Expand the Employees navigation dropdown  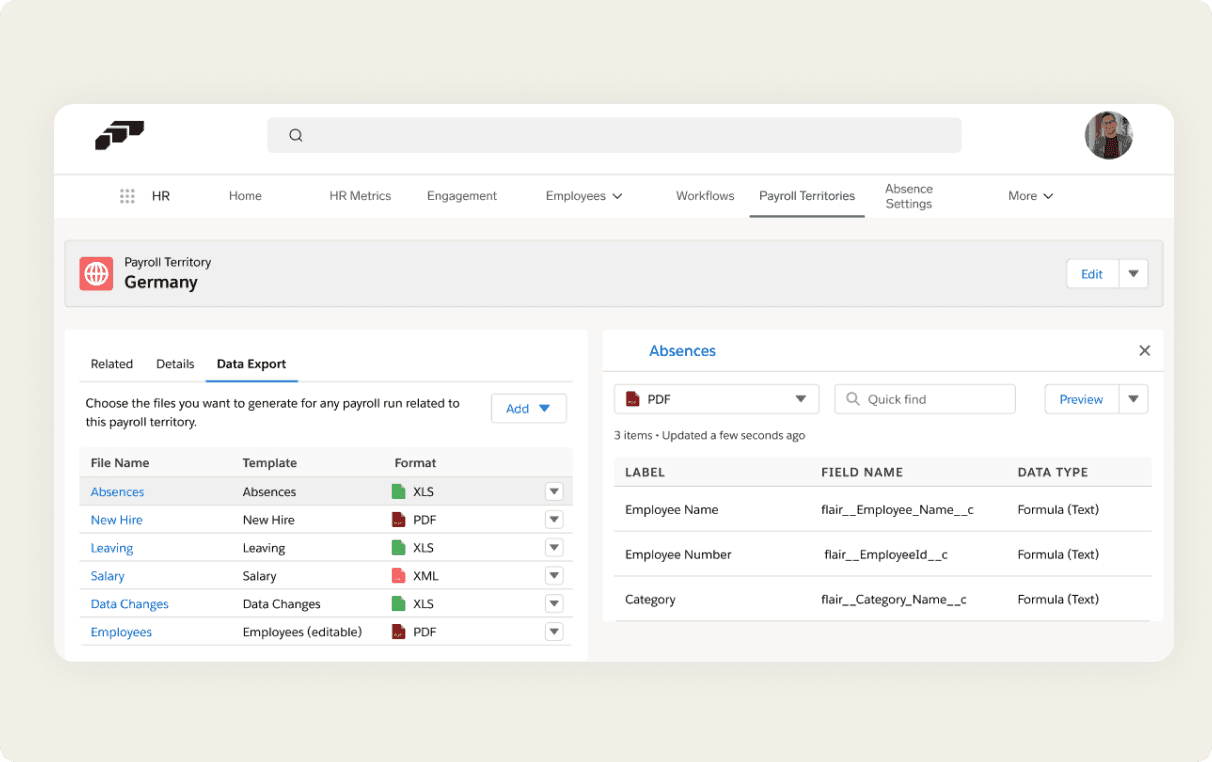[584, 196]
